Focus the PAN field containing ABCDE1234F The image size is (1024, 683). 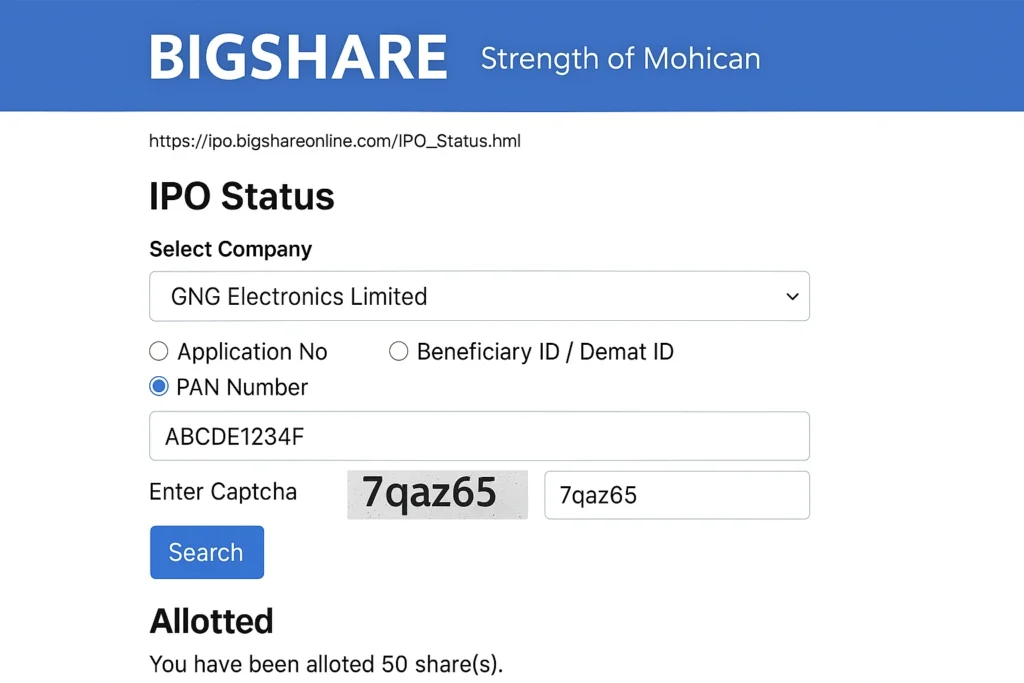pos(479,436)
